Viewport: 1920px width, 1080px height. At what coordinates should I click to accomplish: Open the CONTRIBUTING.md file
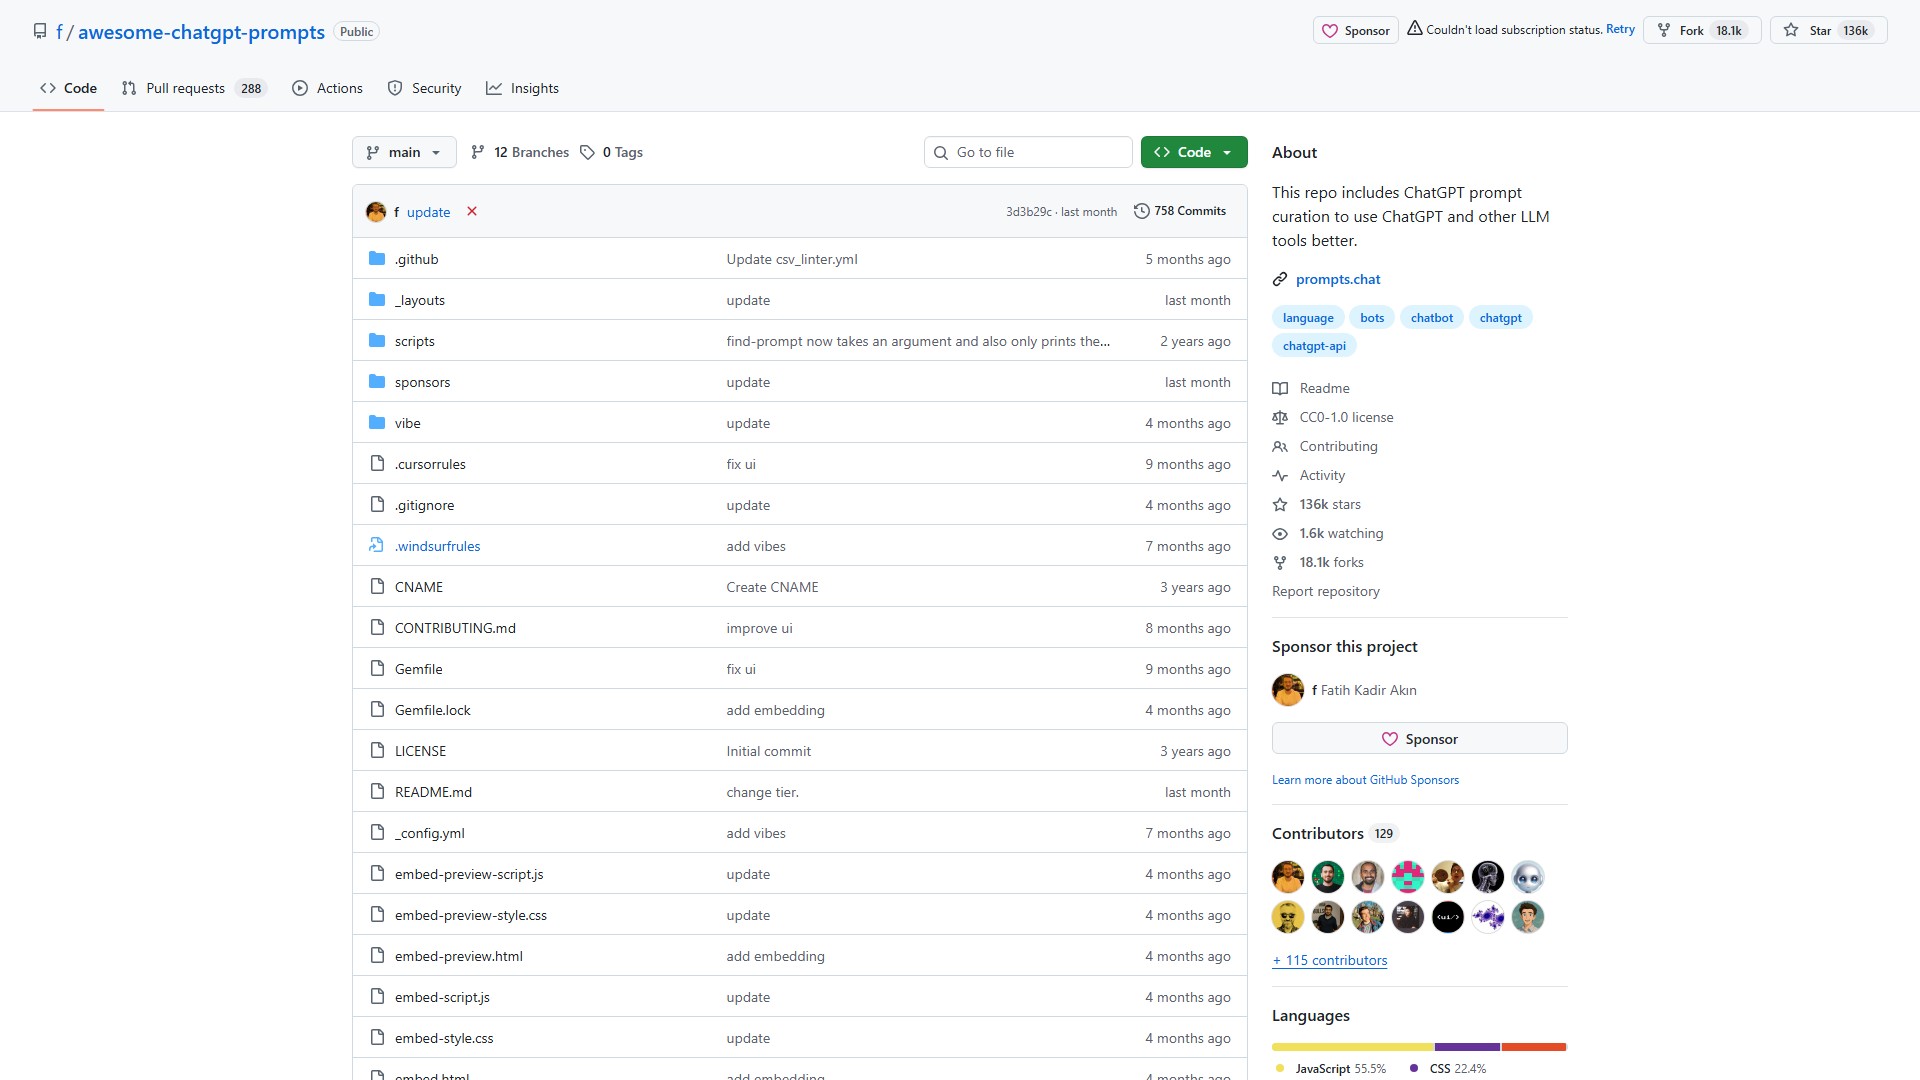tap(455, 628)
